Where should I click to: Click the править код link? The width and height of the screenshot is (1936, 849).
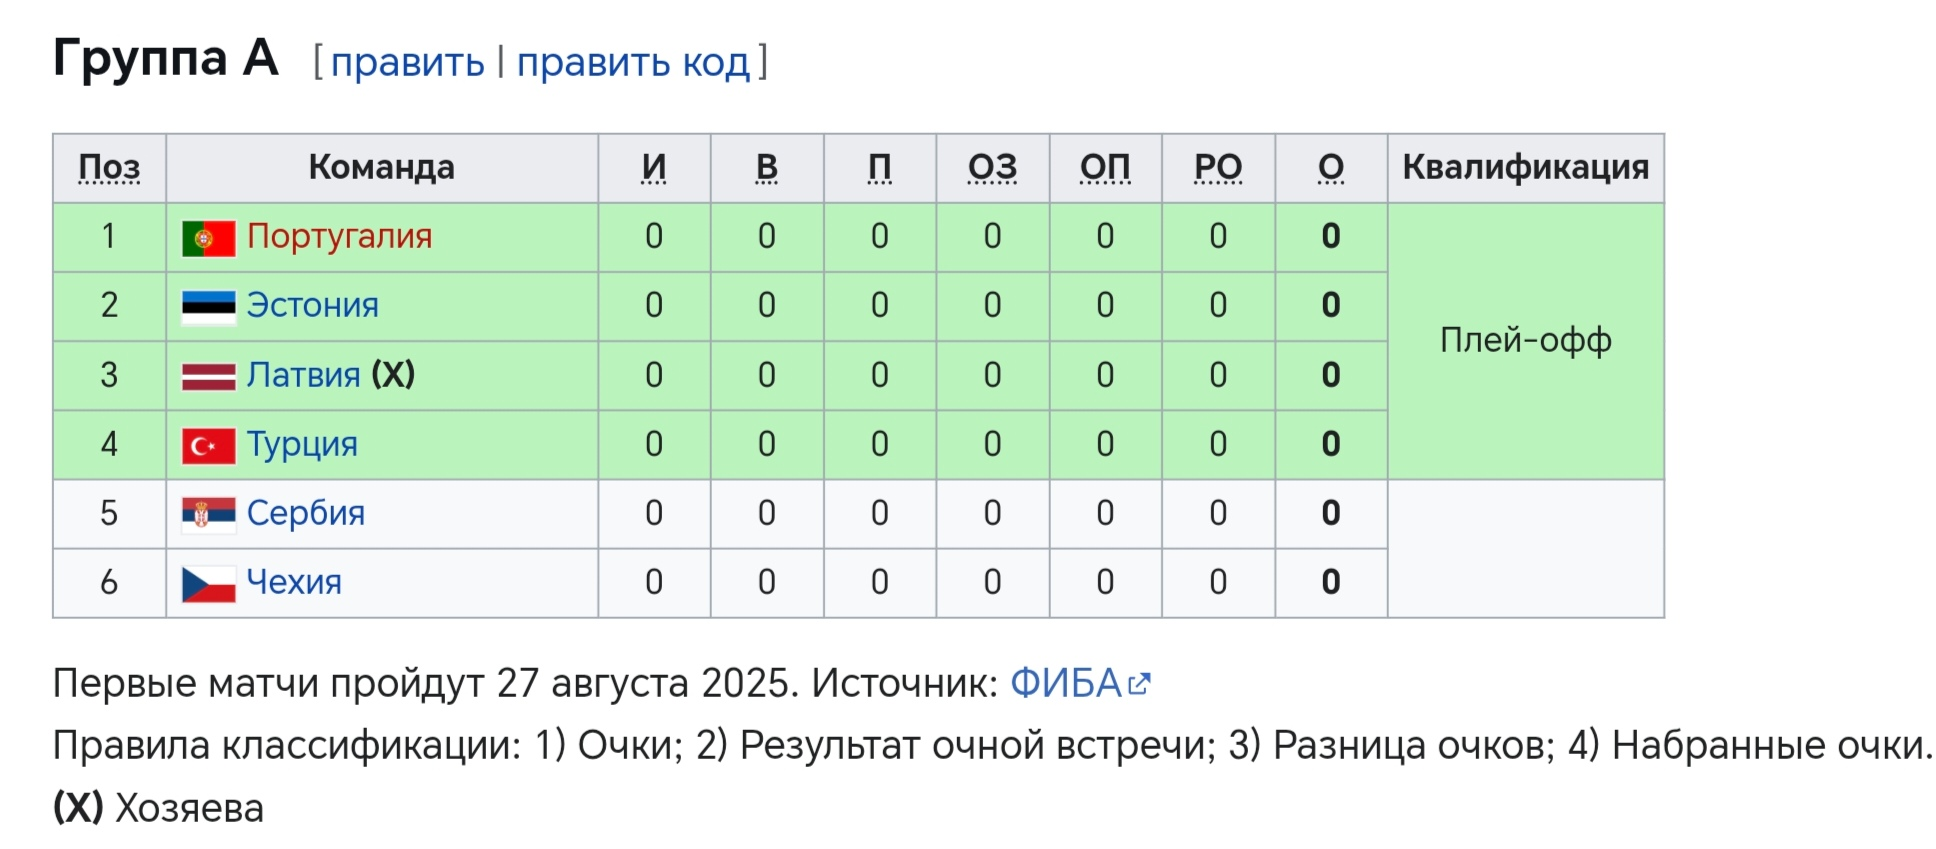pos(633,62)
